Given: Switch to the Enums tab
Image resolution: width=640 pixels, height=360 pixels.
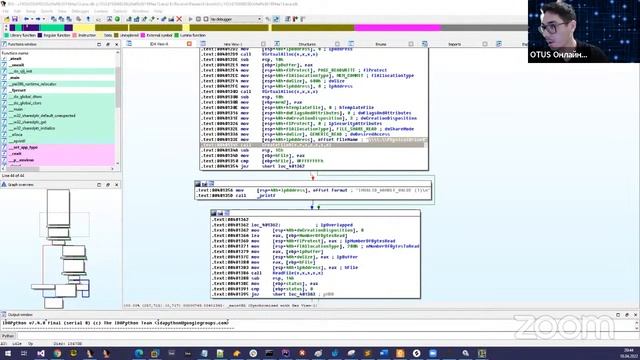Looking at the screenshot, I should click(380, 44).
